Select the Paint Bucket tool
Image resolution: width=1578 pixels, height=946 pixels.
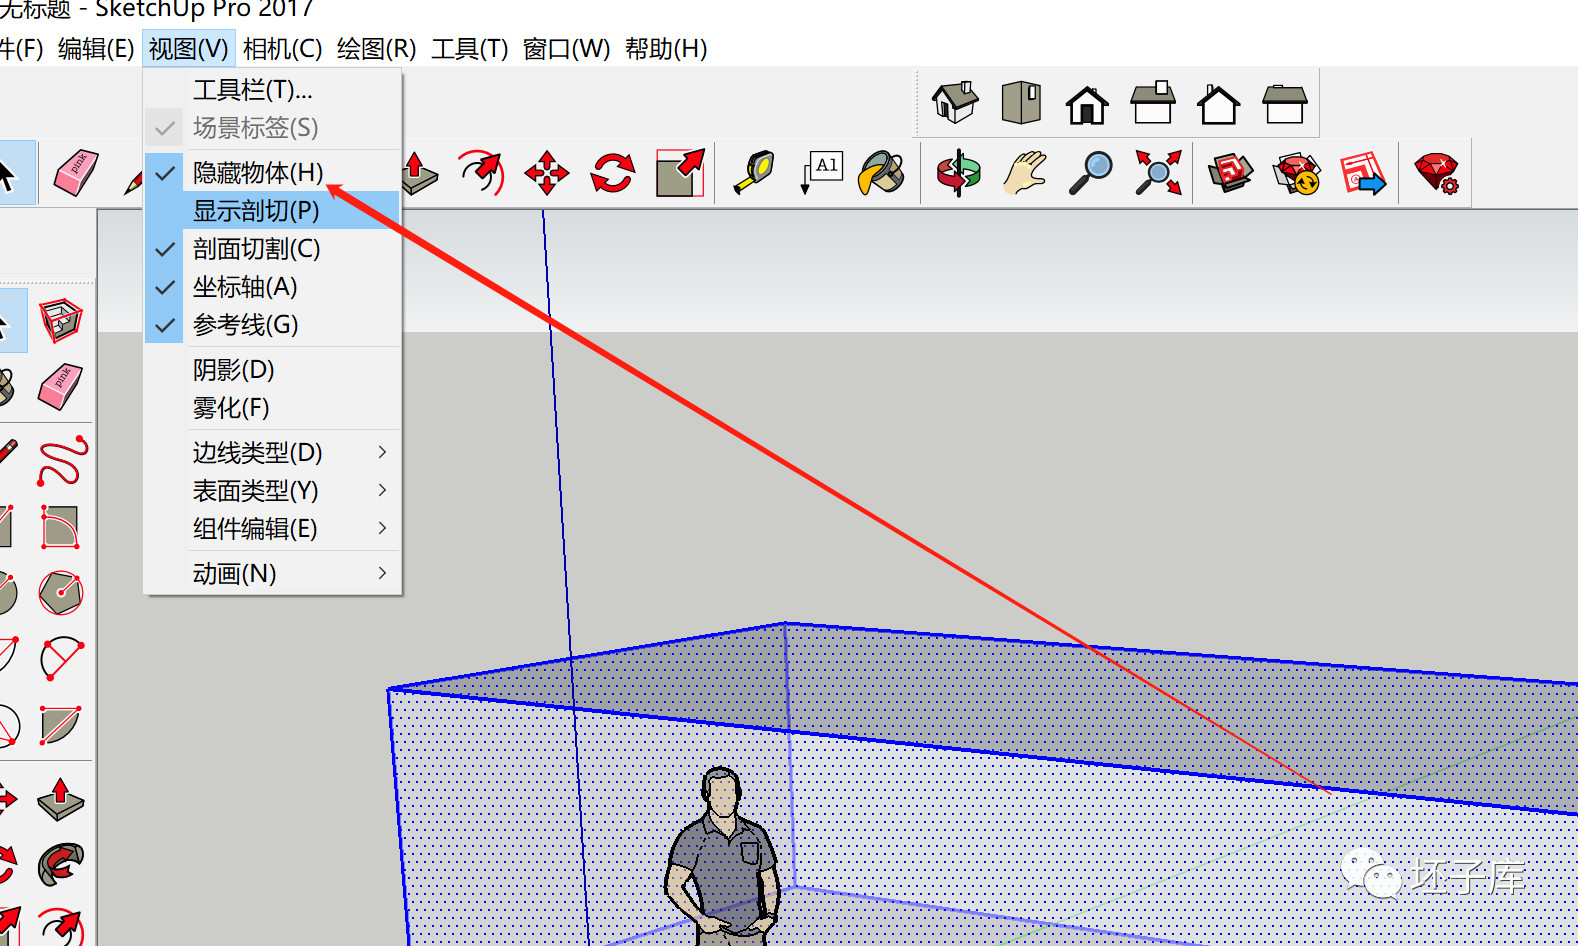tap(882, 173)
